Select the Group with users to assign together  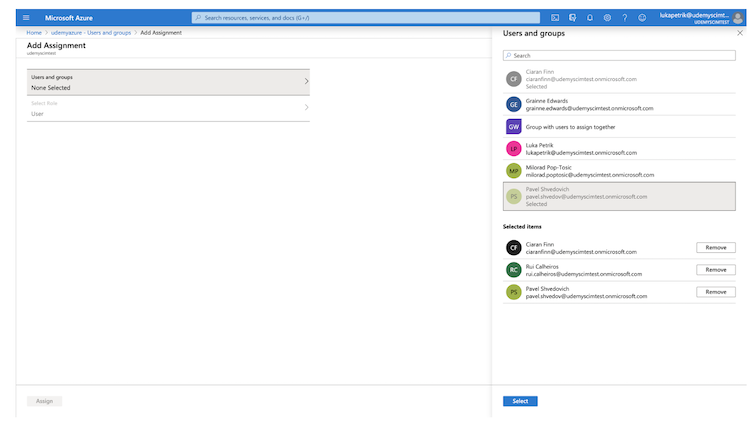point(588,127)
